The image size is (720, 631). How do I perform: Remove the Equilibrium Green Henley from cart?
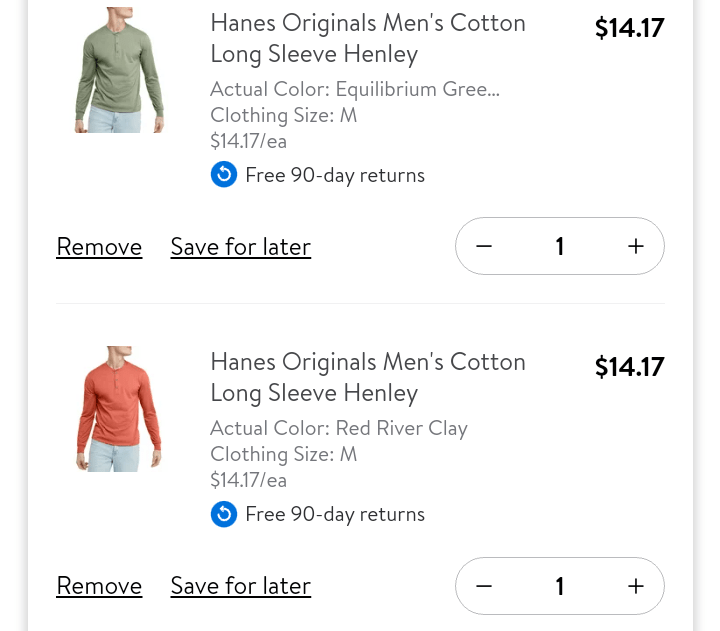[x=99, y=247]
